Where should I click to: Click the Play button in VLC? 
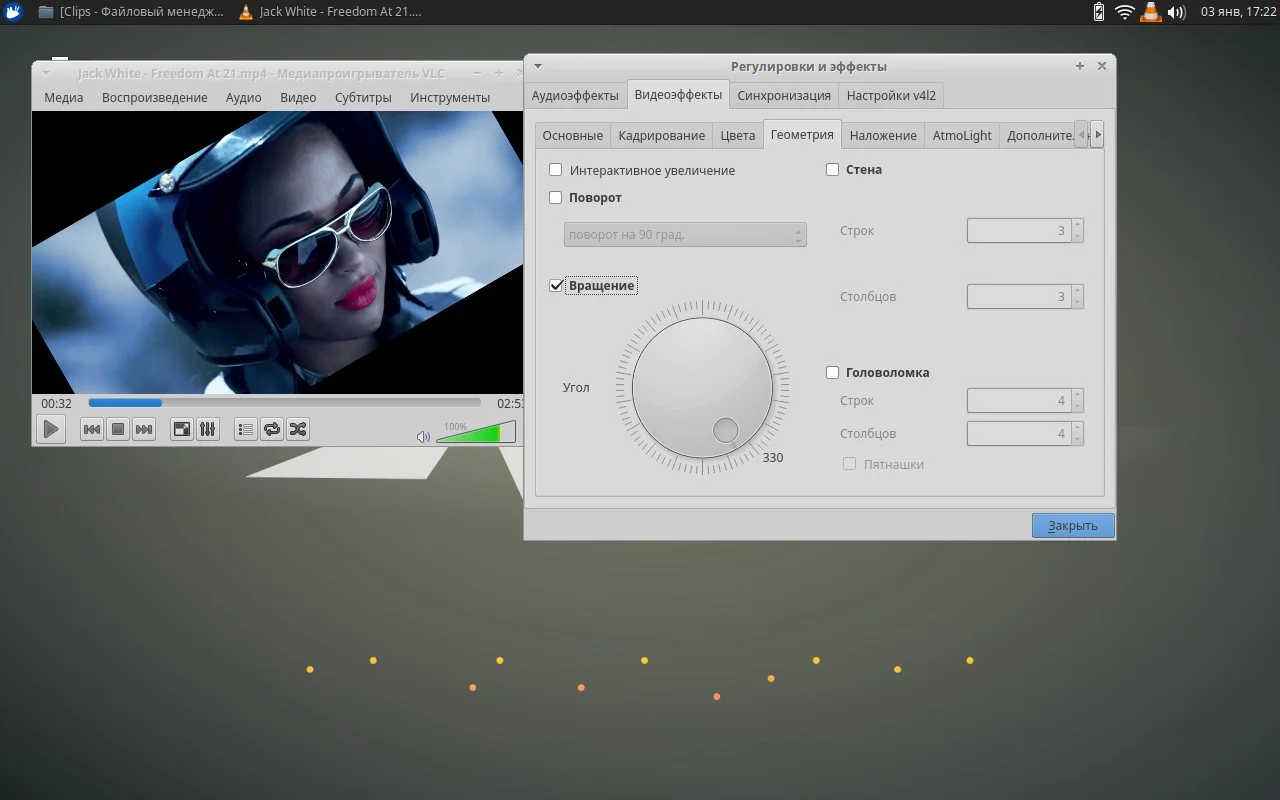(50, 429)
